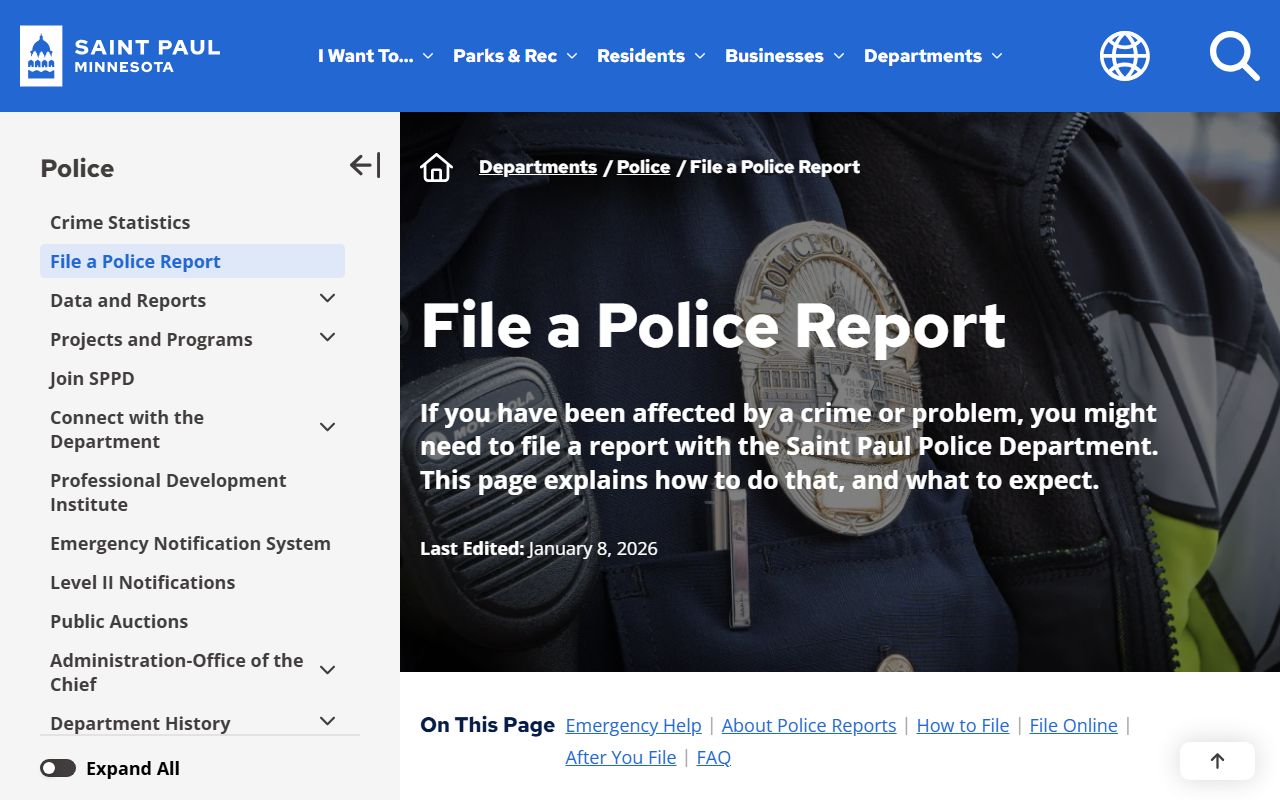Jump to About Police Reports section
Viewport: 1280px width, 800px height.
point(809,725)
